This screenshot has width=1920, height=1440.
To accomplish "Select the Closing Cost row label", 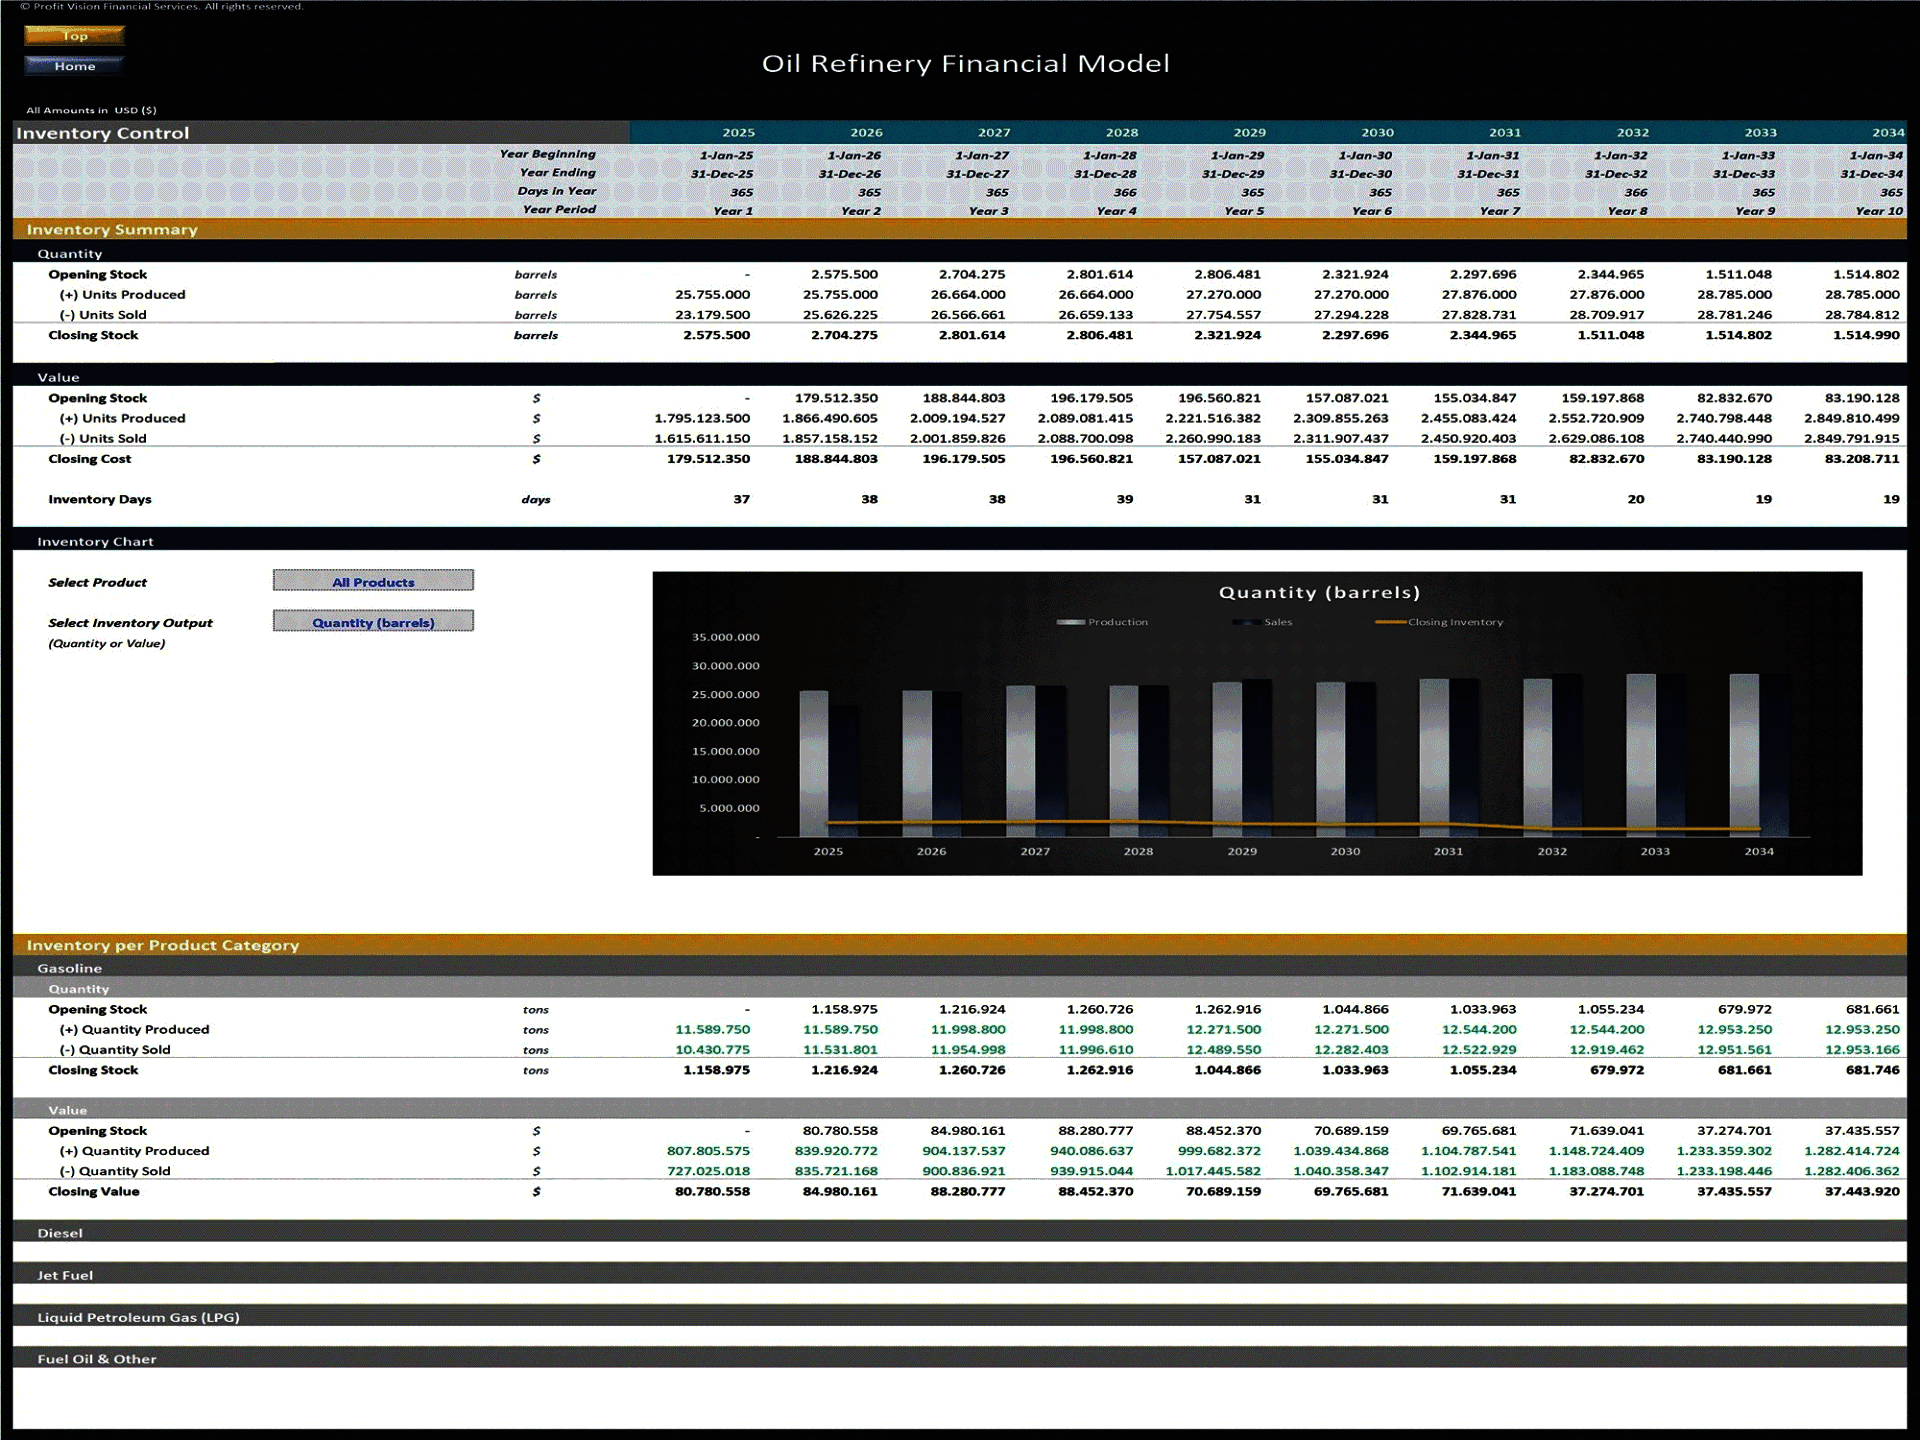I will coord(89,459).
